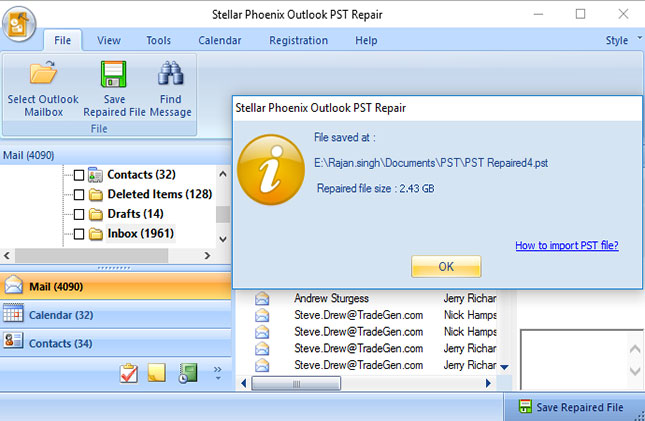Open Notes via yellow sticky note icon
The width and height of the screenshot is (645, 421).
point(157,372)
